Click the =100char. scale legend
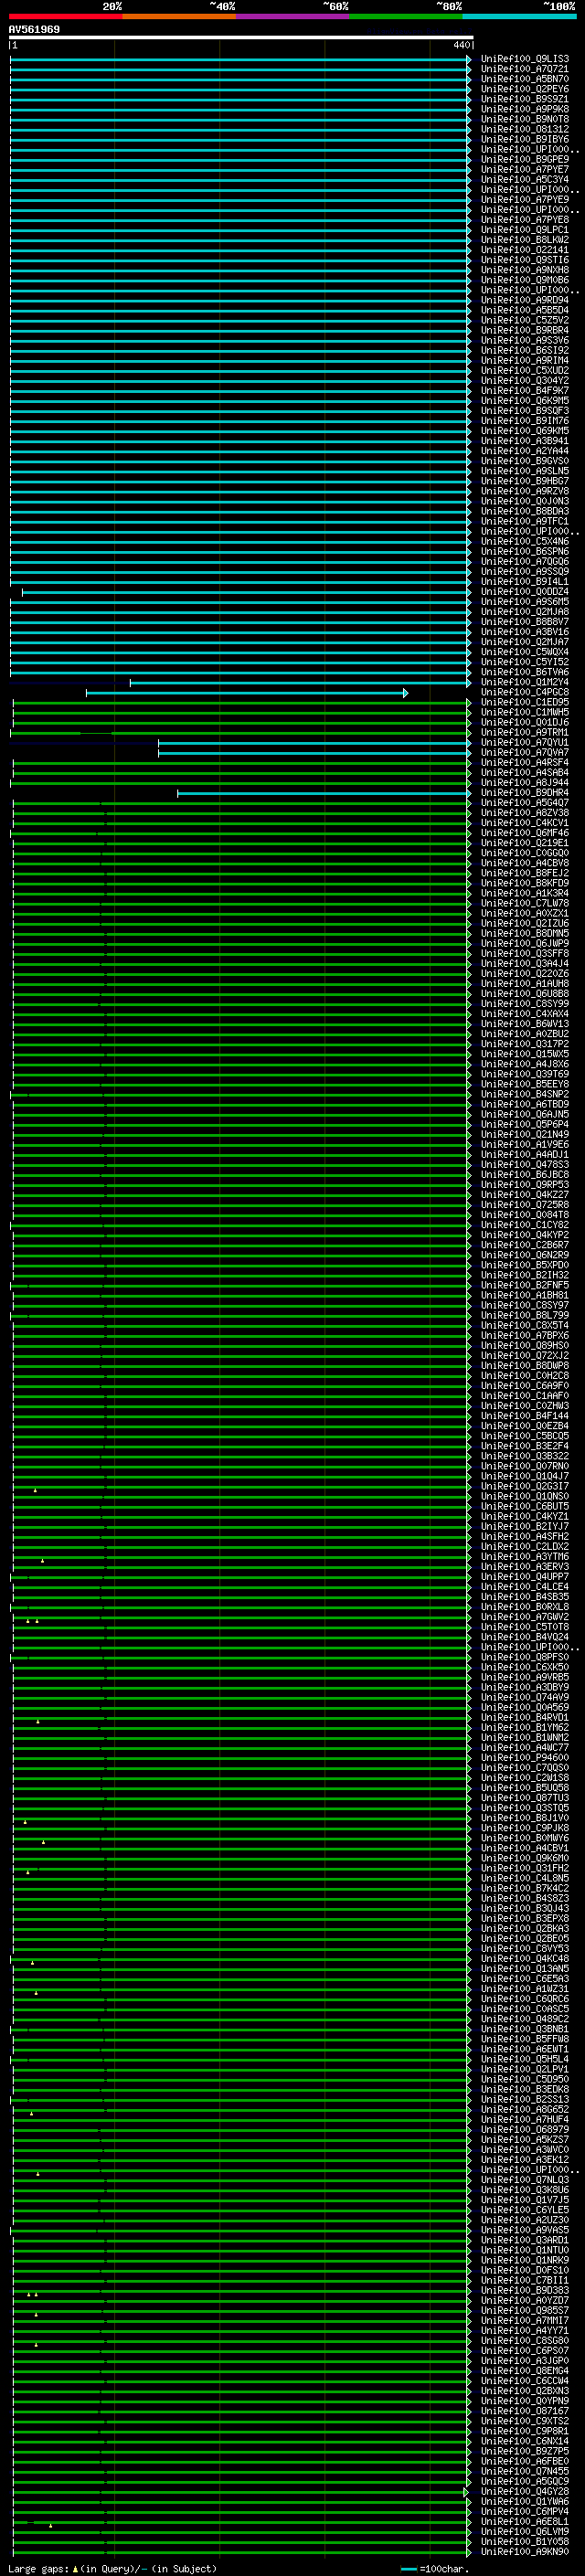The image size is (585, 2576). pyautogui.click(x=437, y=2569)
